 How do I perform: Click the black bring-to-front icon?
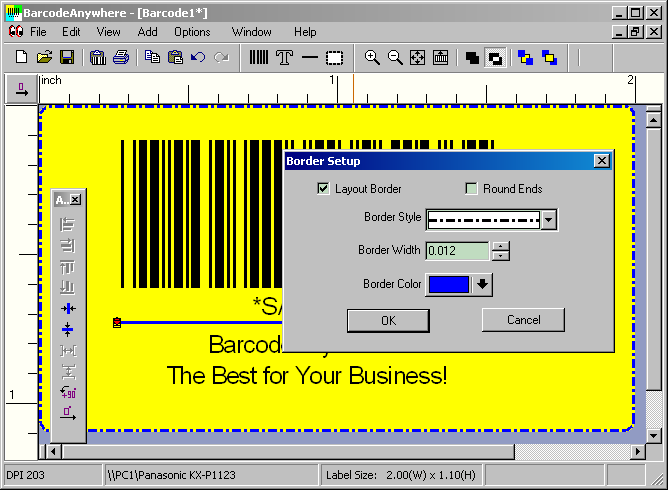point(472,58)
